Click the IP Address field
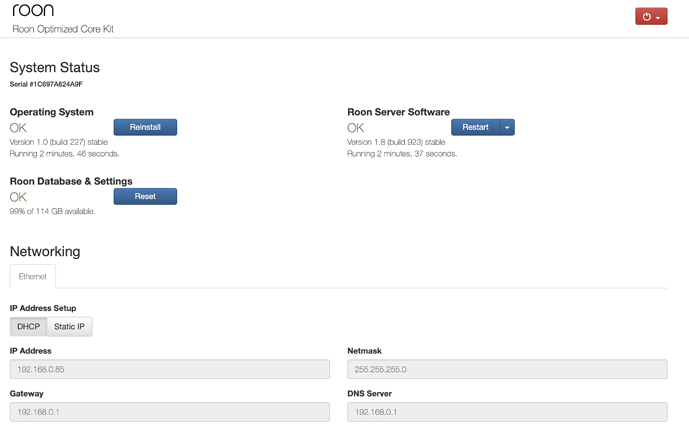This screenshot has height=435, width=689. (170, 369)
